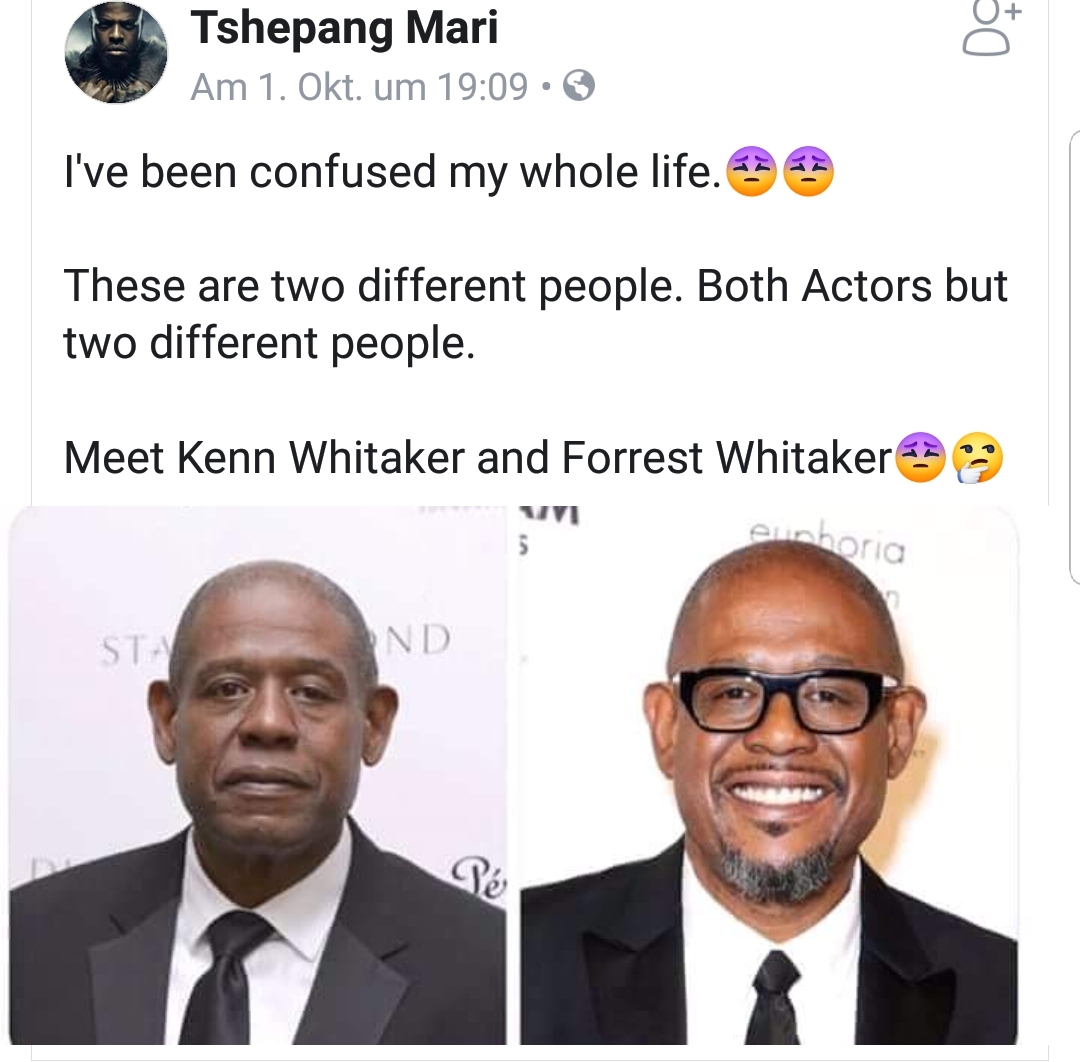Click the globe public privacy icon
The image size is (1080, 1062).
click(579, 88)
